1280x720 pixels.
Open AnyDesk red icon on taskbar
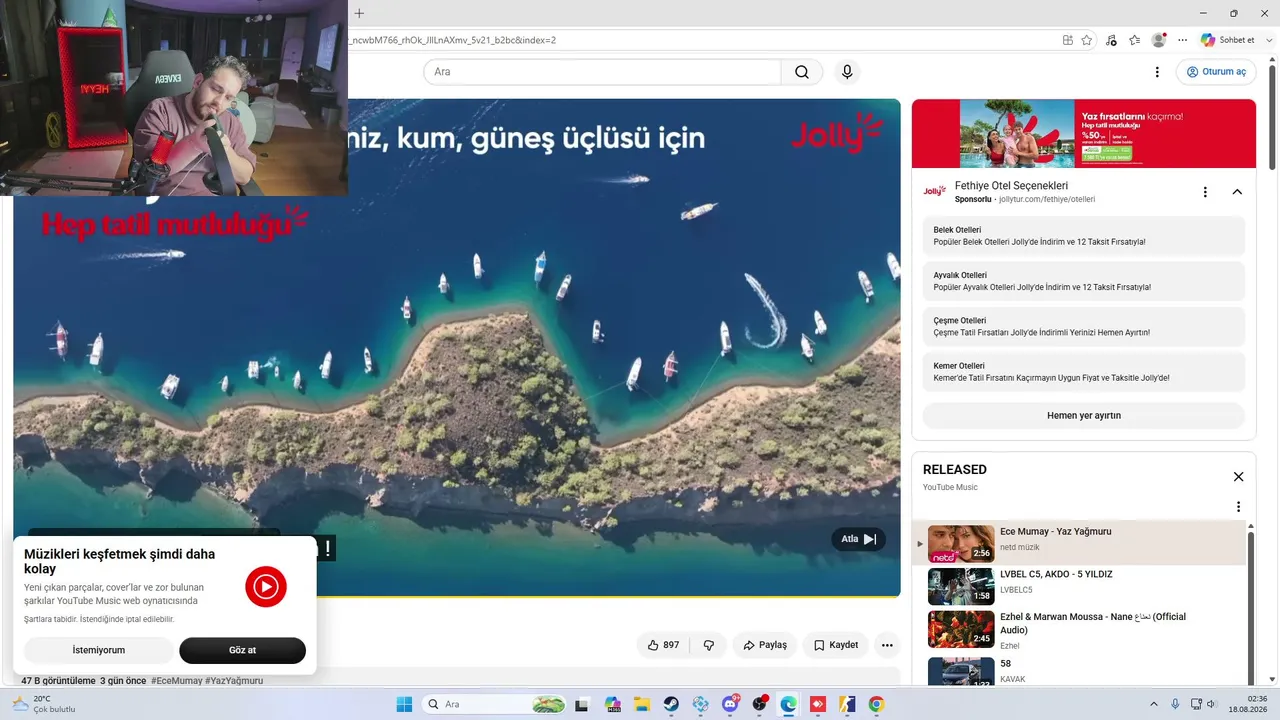(x=817, y=704)
